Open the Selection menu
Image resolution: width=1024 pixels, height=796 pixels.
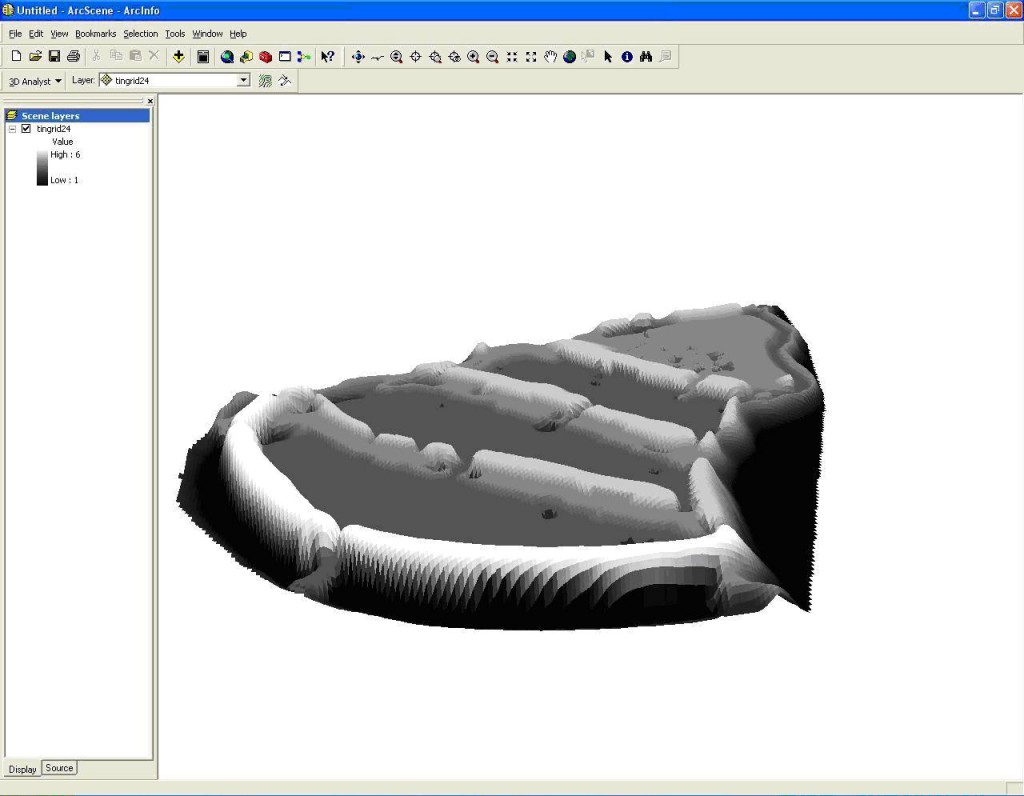(140, 34)
